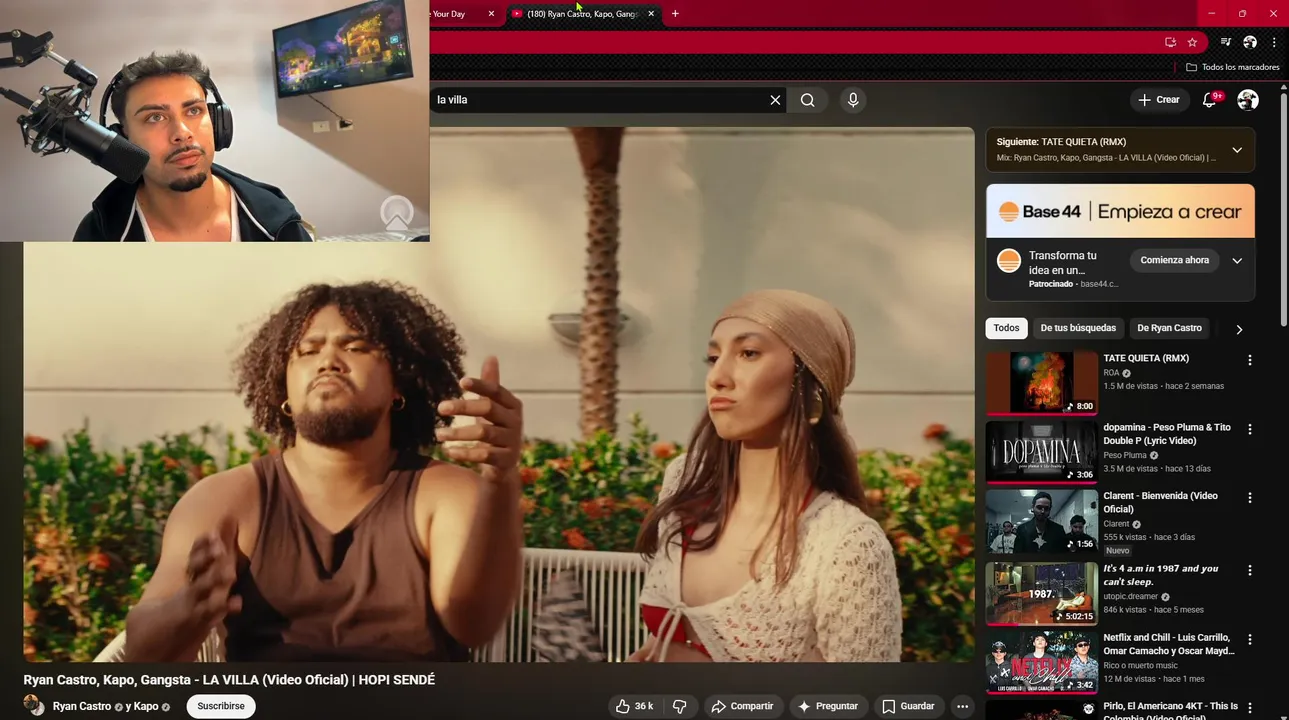The image size is (1289, 720).
Task: Open options for TATE QUIETA (RMX)
Action: (x=1249, y=360)
